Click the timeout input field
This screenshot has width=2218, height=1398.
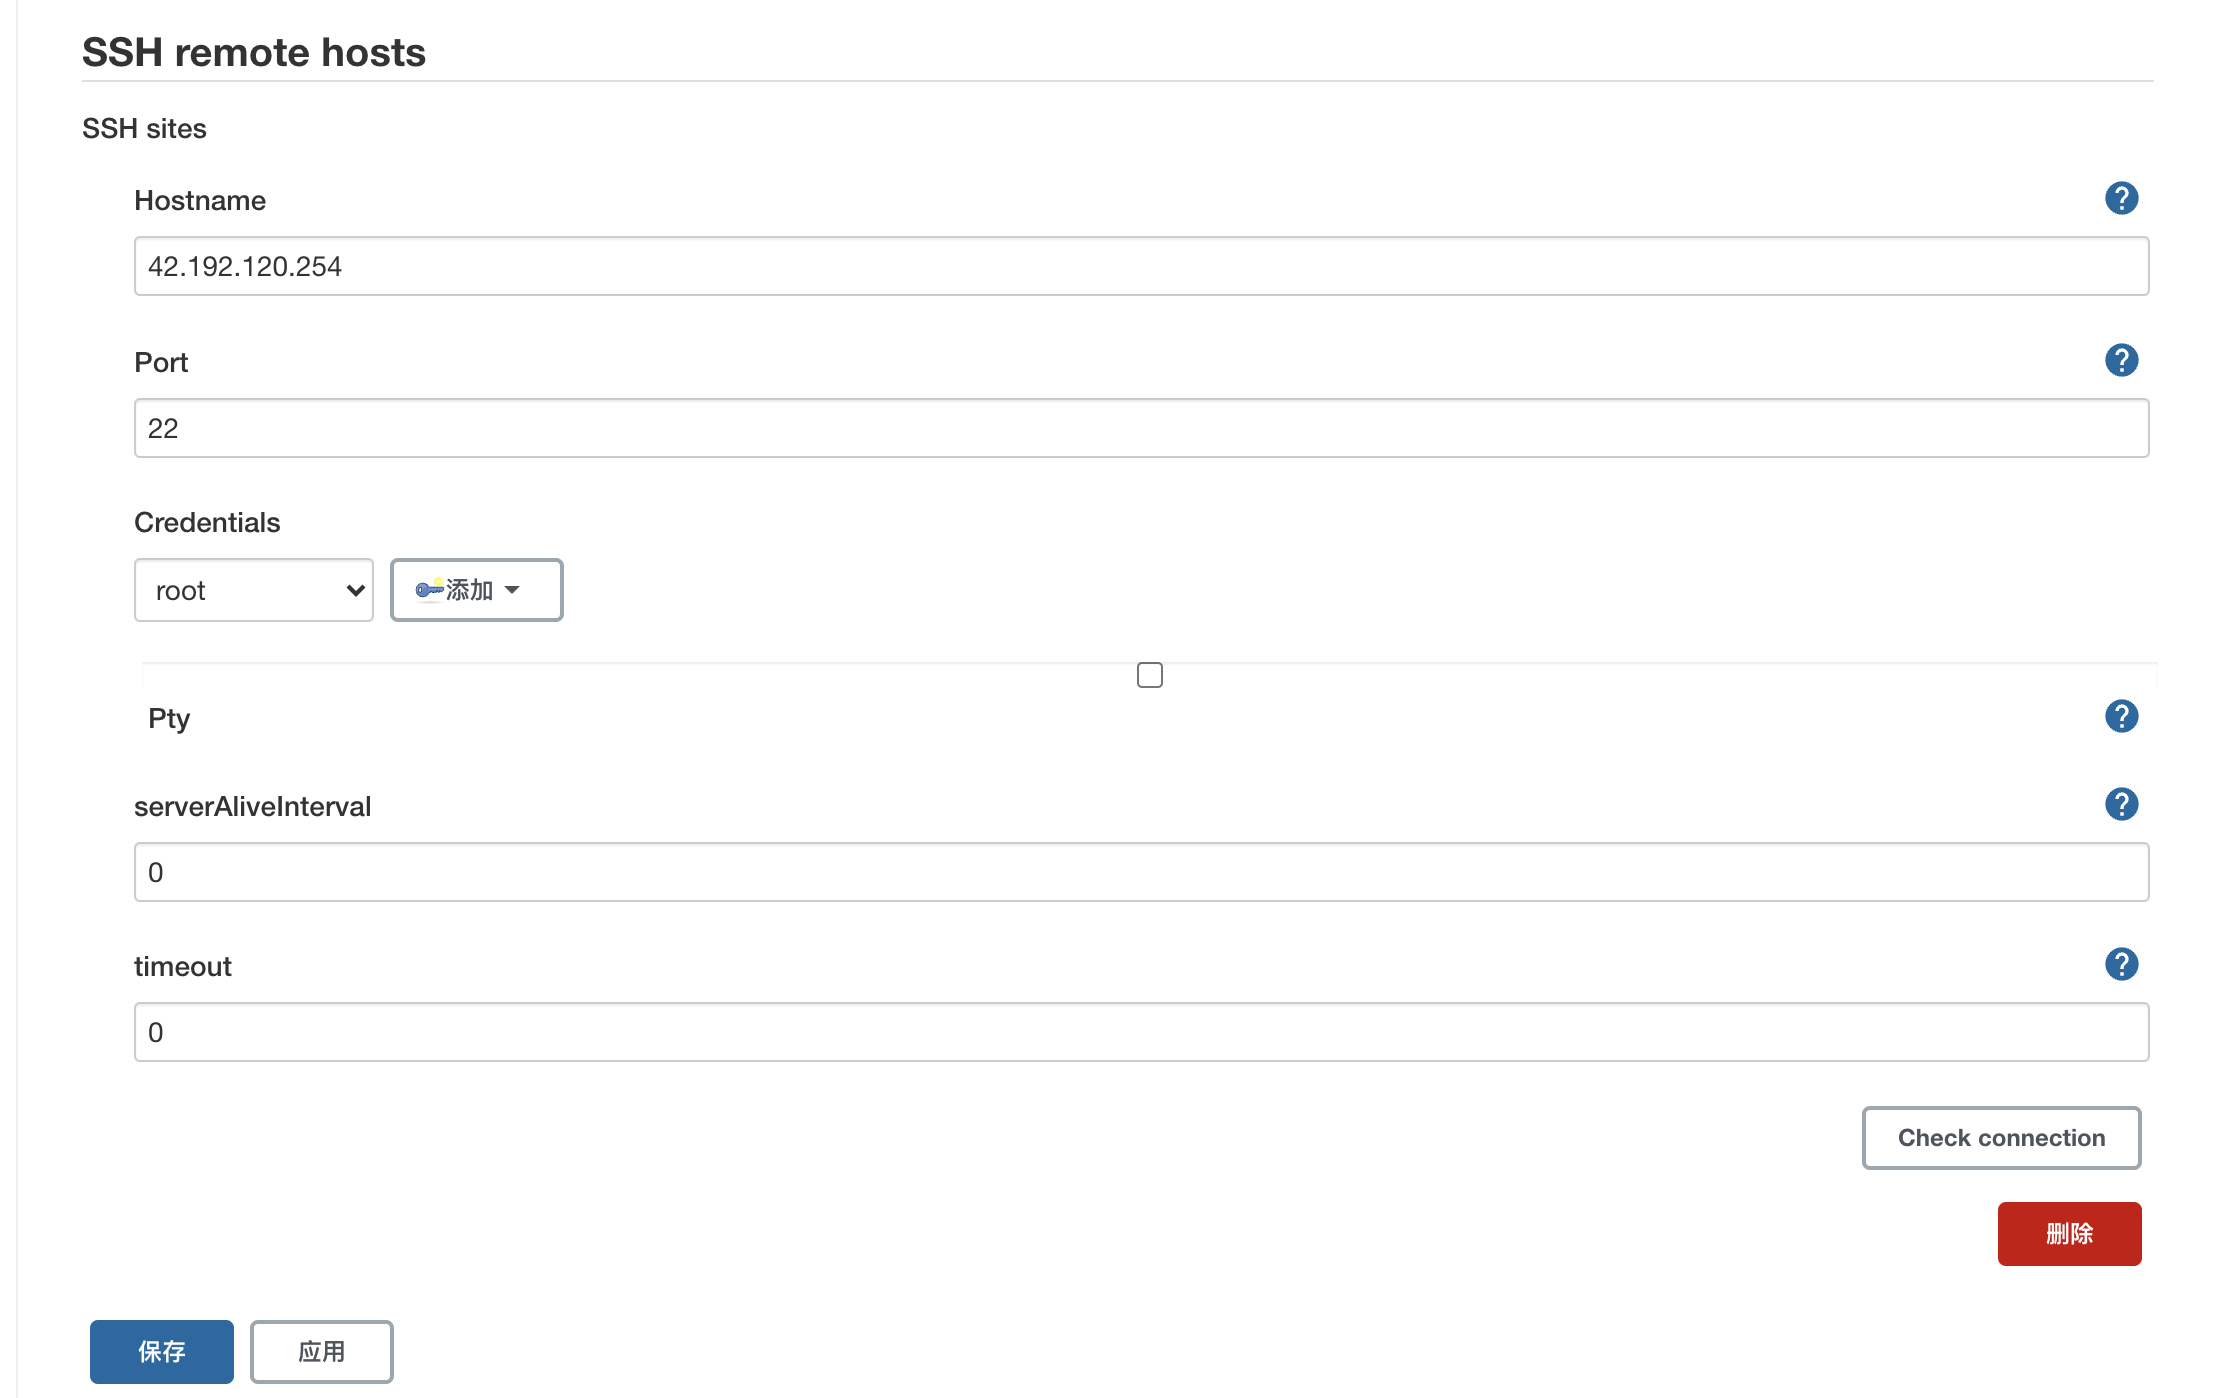[x=1140, y=1031]
